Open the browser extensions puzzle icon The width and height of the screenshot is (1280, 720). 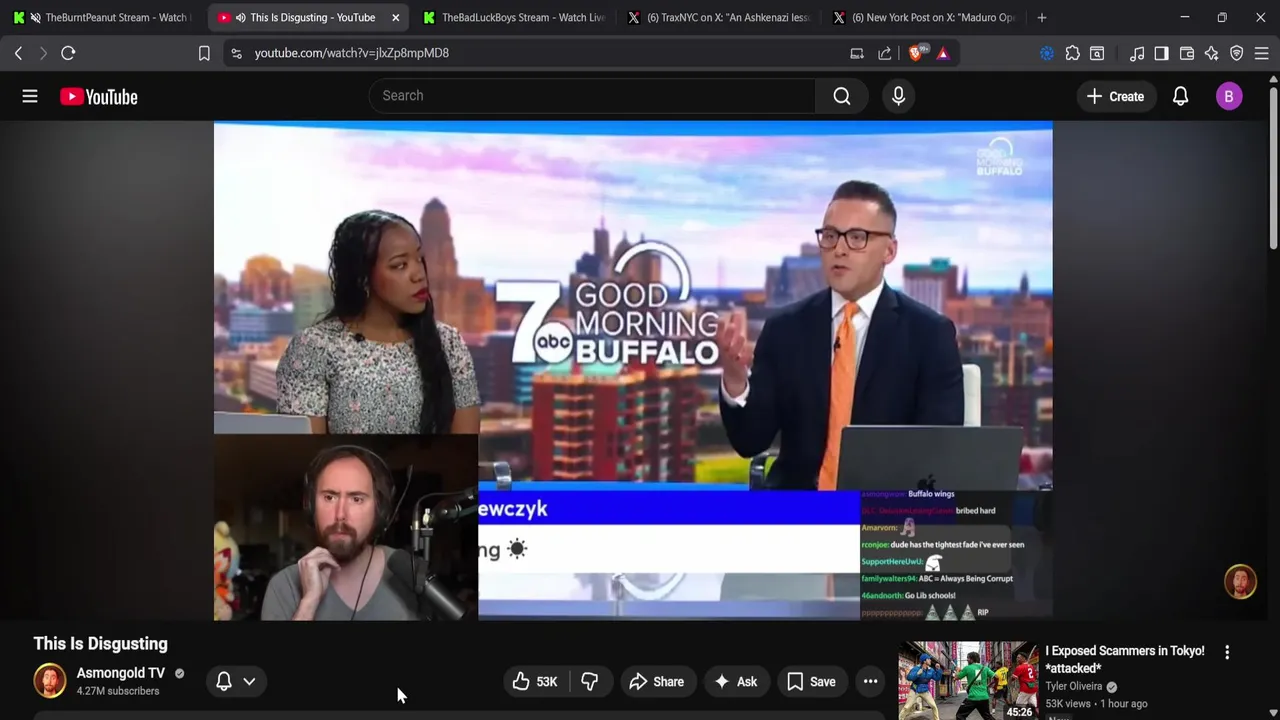click(x=1072, y=53)
